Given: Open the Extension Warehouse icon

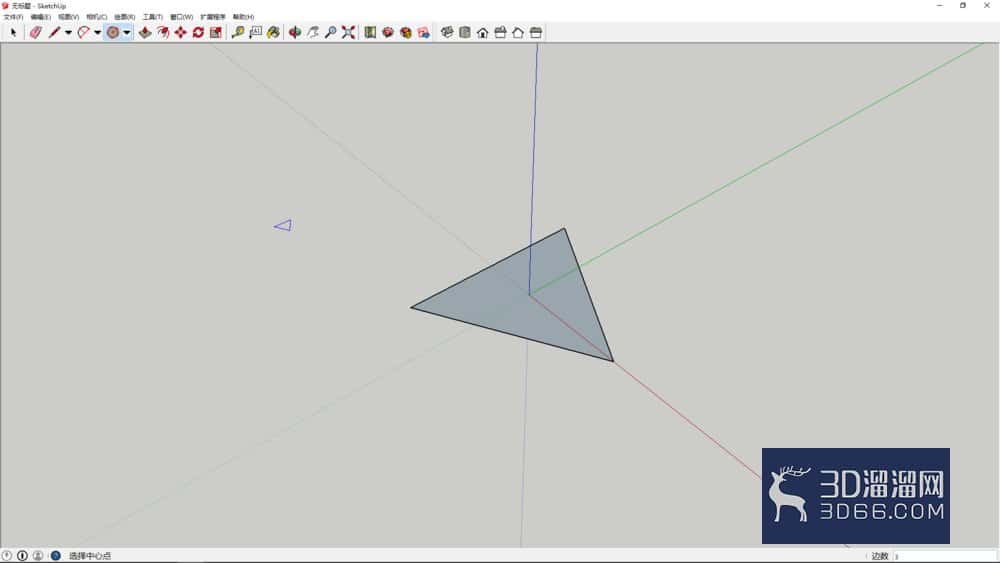Looking at the screenshot, I should tap(388, 33).
